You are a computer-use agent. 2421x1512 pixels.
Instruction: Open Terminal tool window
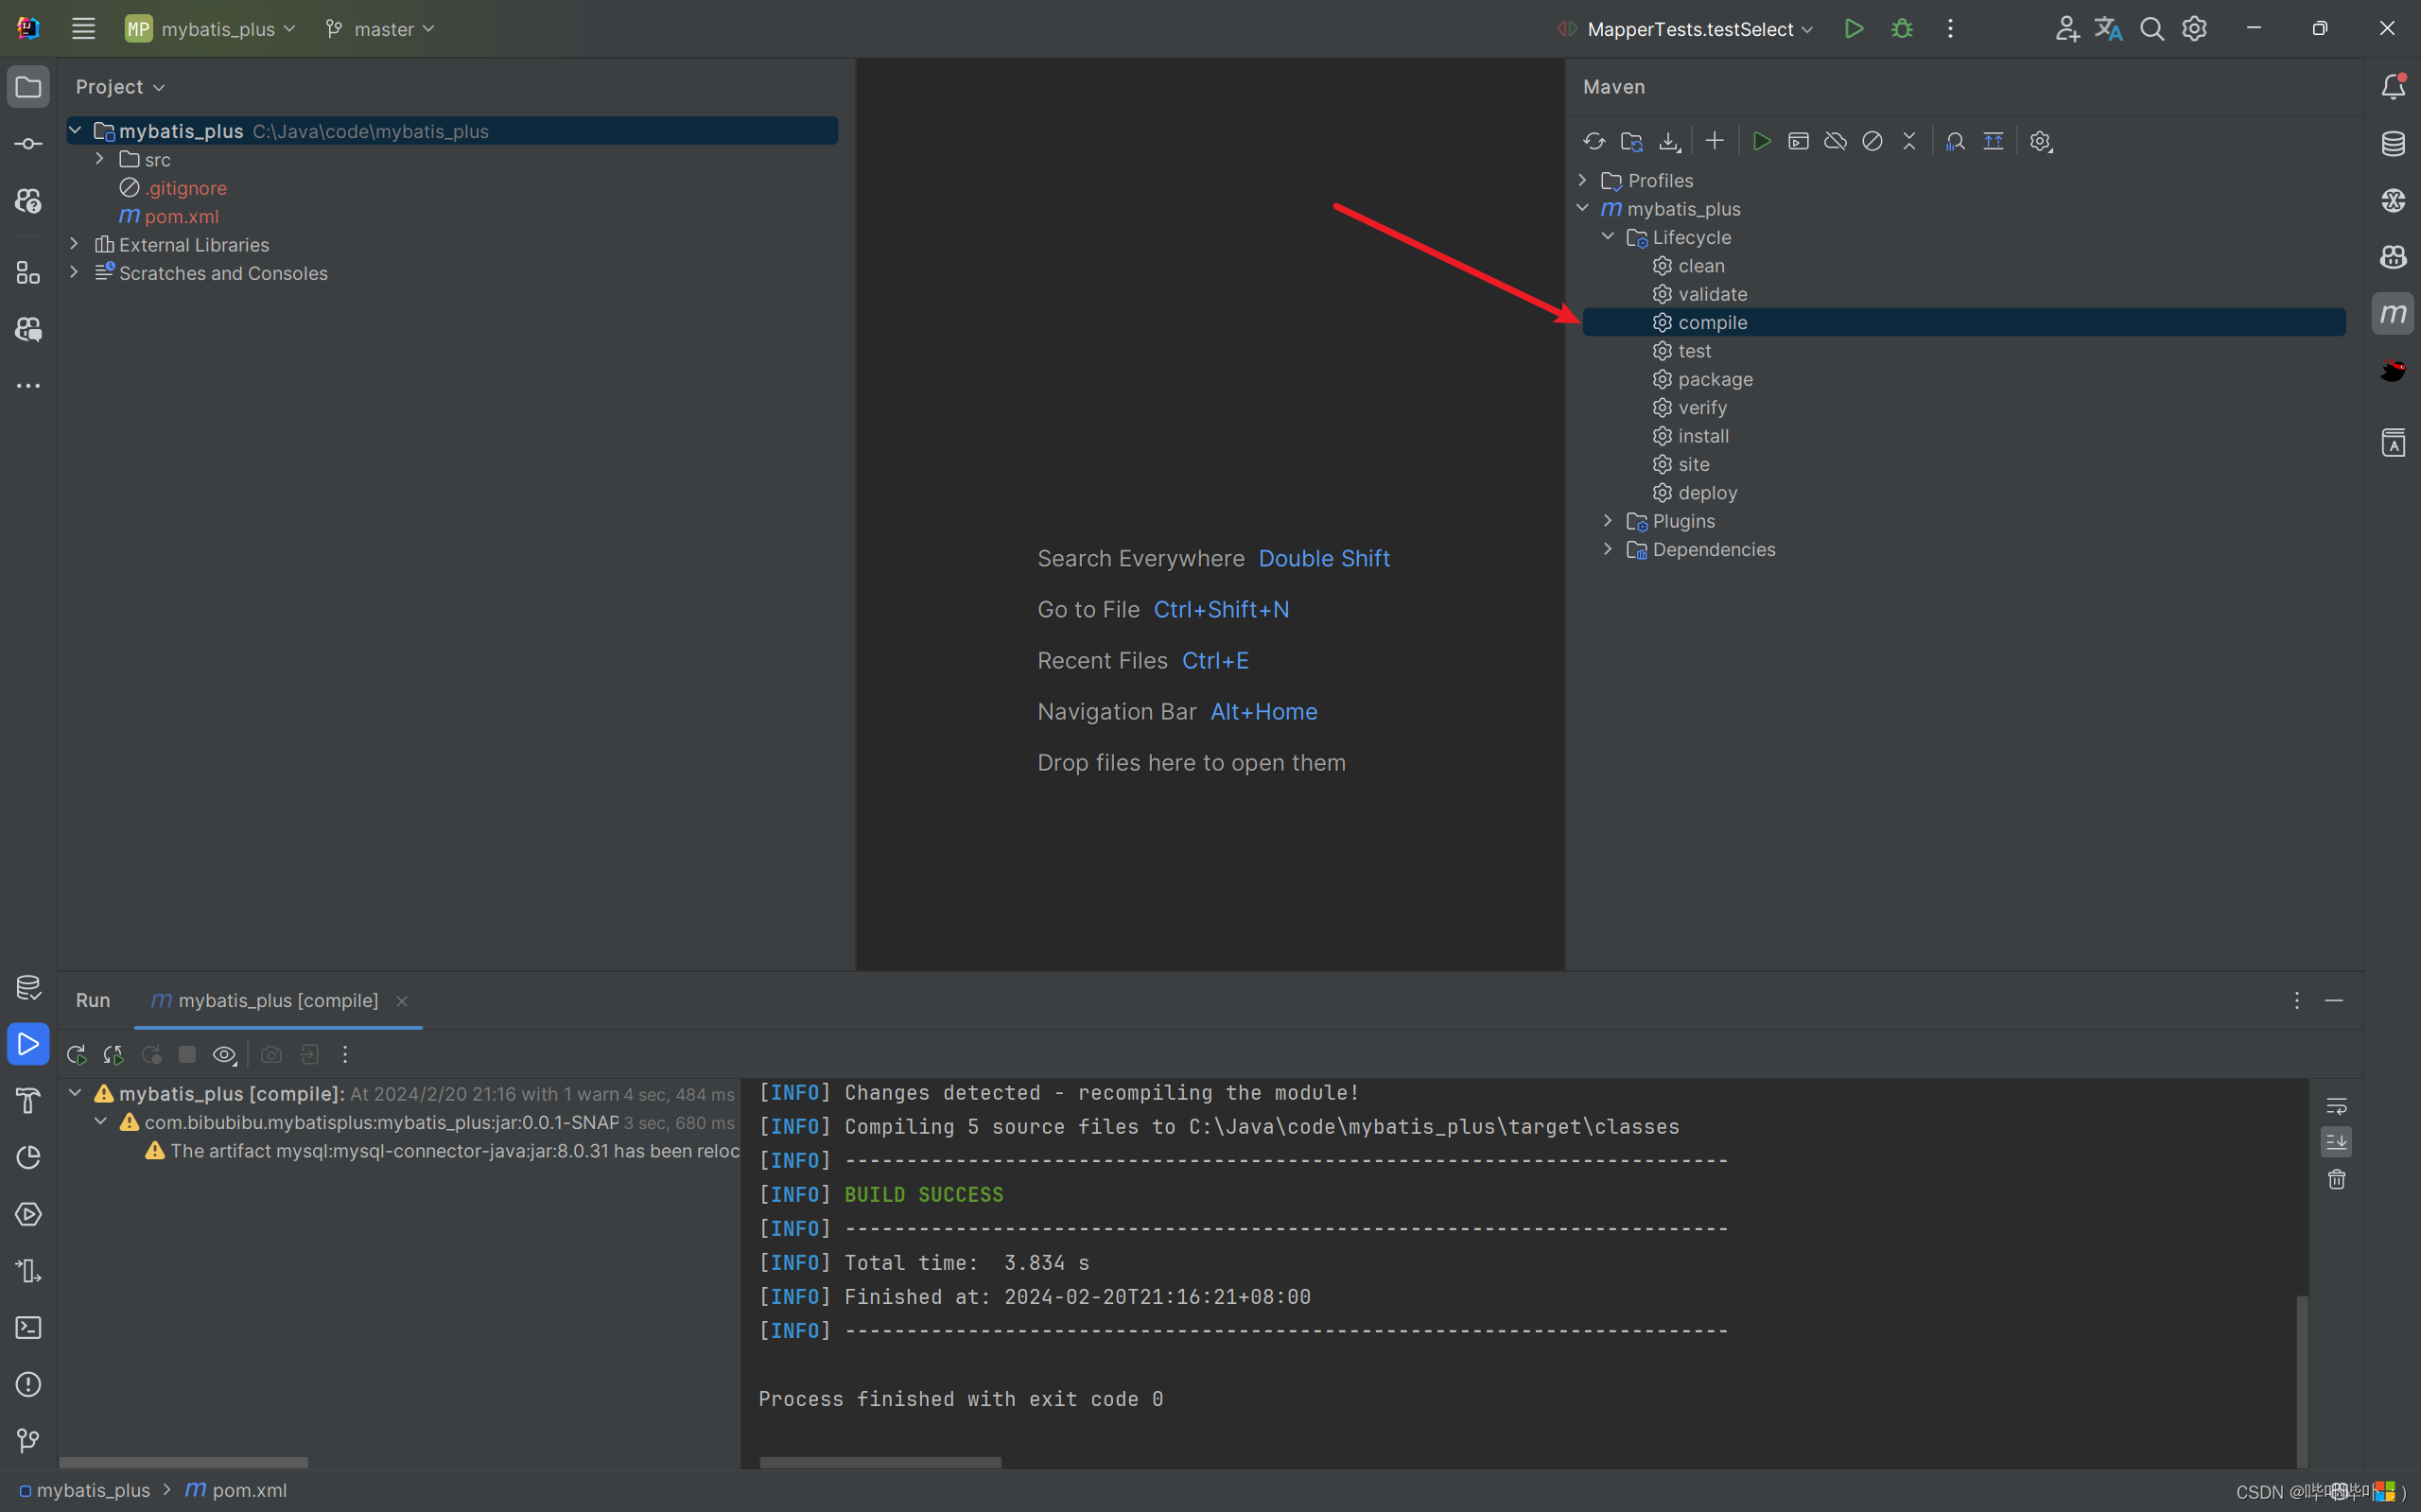click(28, 1327)
